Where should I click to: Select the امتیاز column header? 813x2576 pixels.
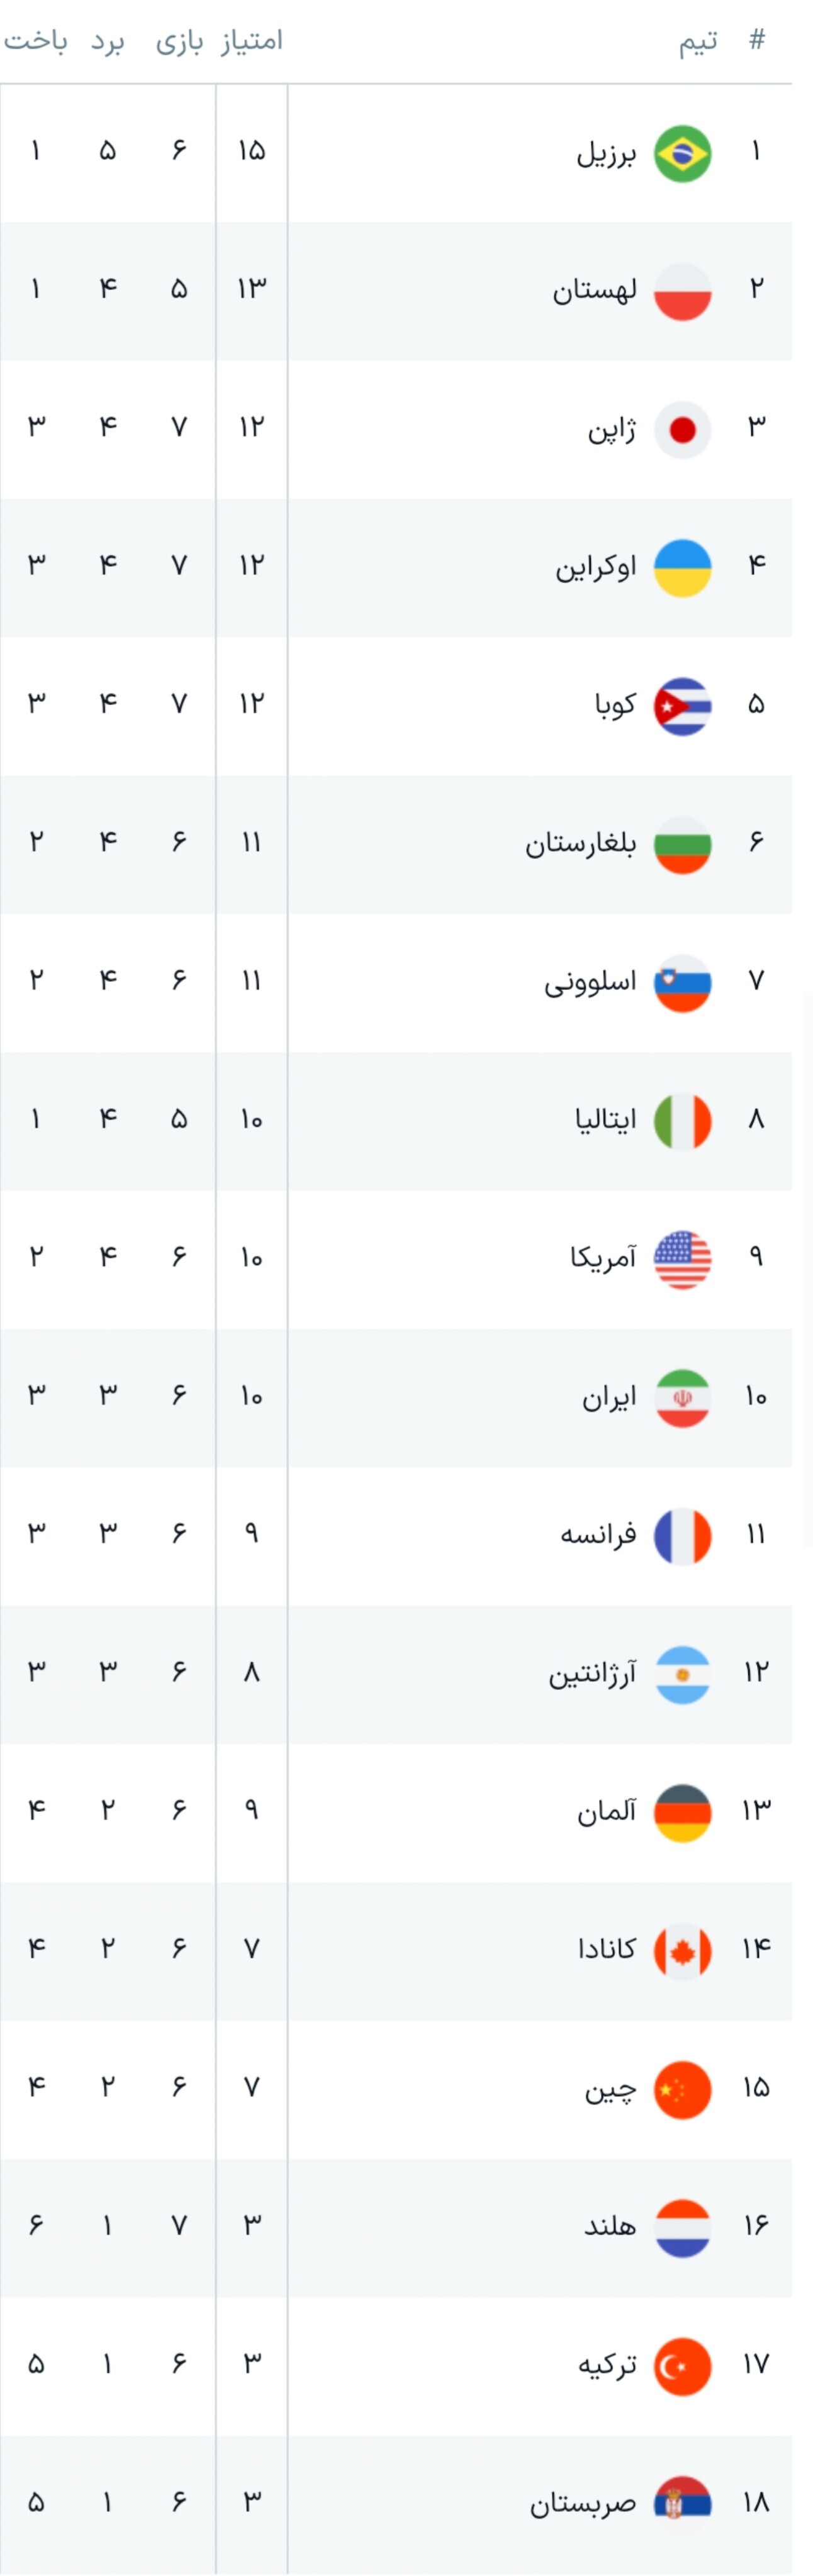point(252,40)
